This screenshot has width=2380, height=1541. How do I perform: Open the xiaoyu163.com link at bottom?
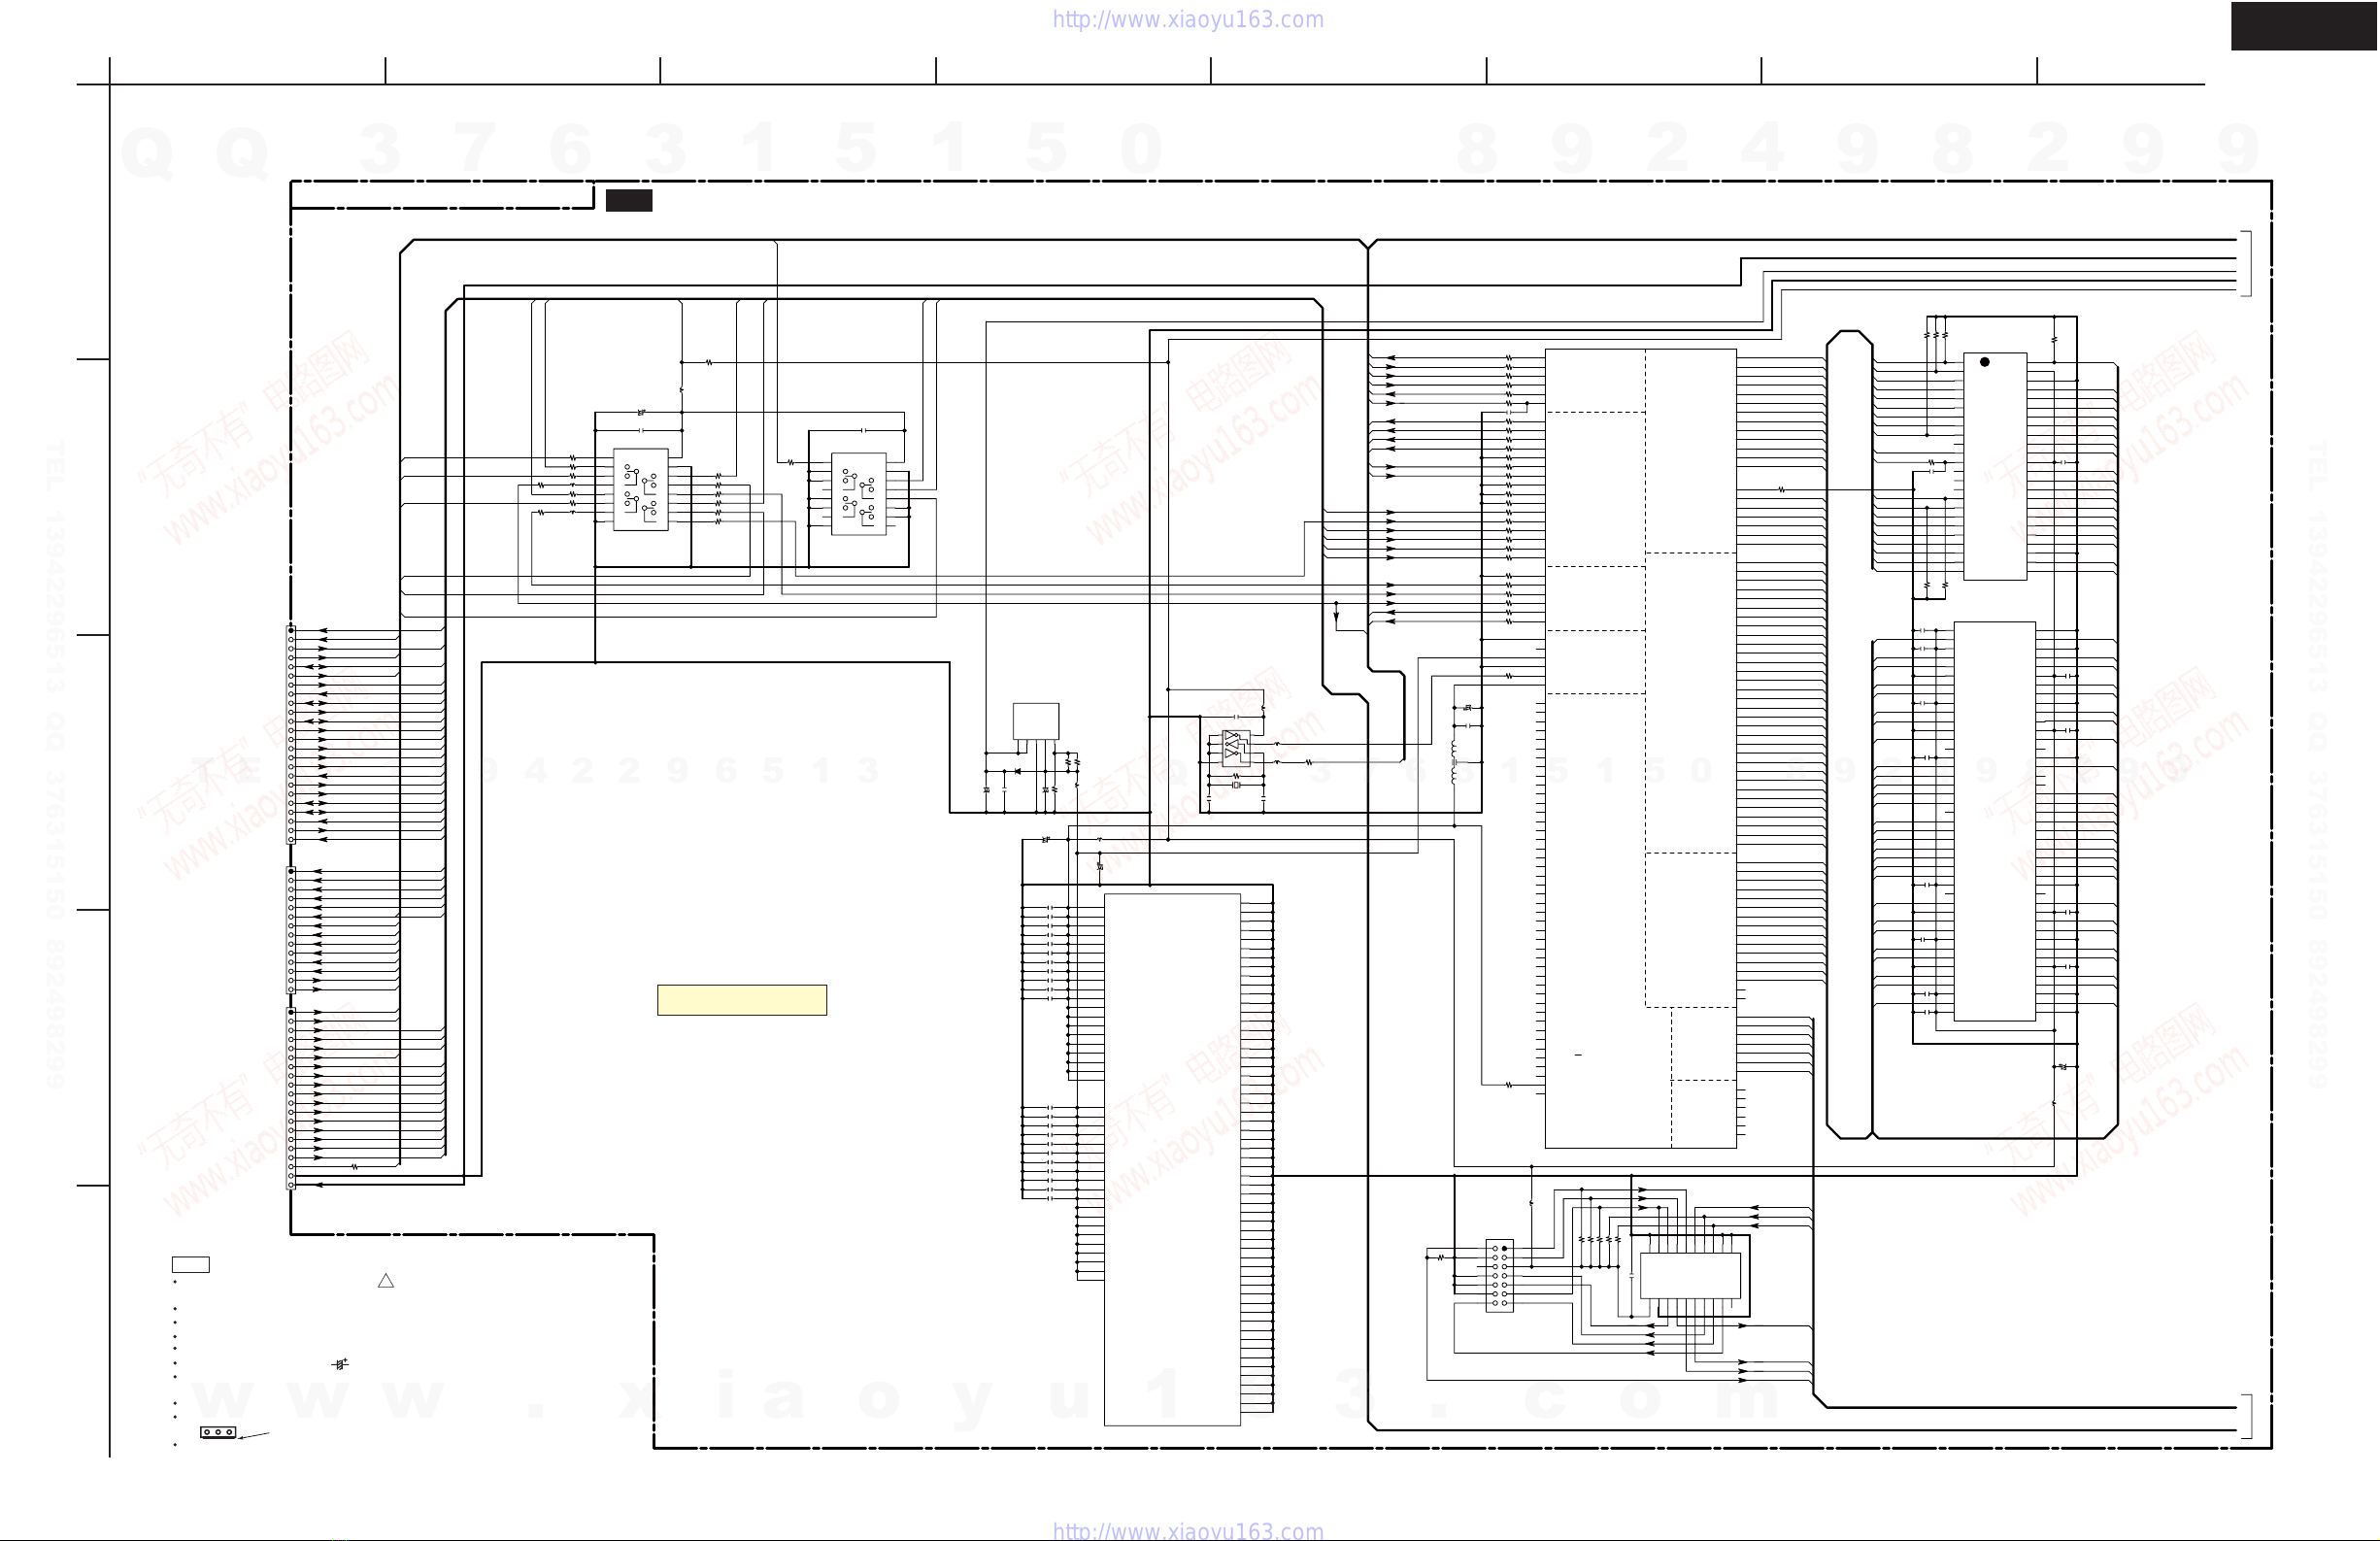(x=1188, y=1531)
